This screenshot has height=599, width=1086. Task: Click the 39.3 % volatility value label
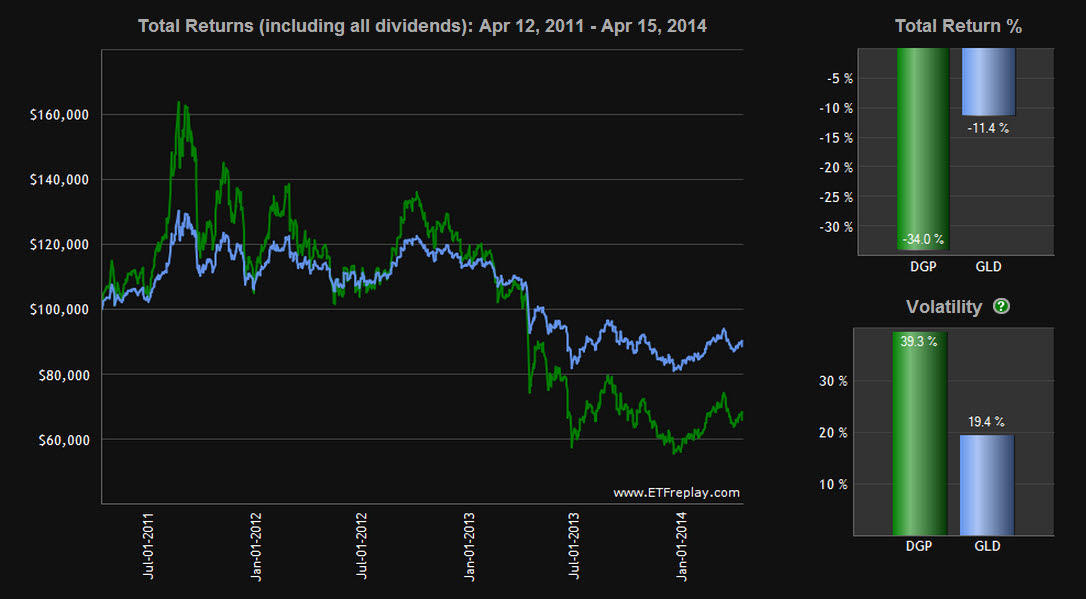click(x=919, y=342)
